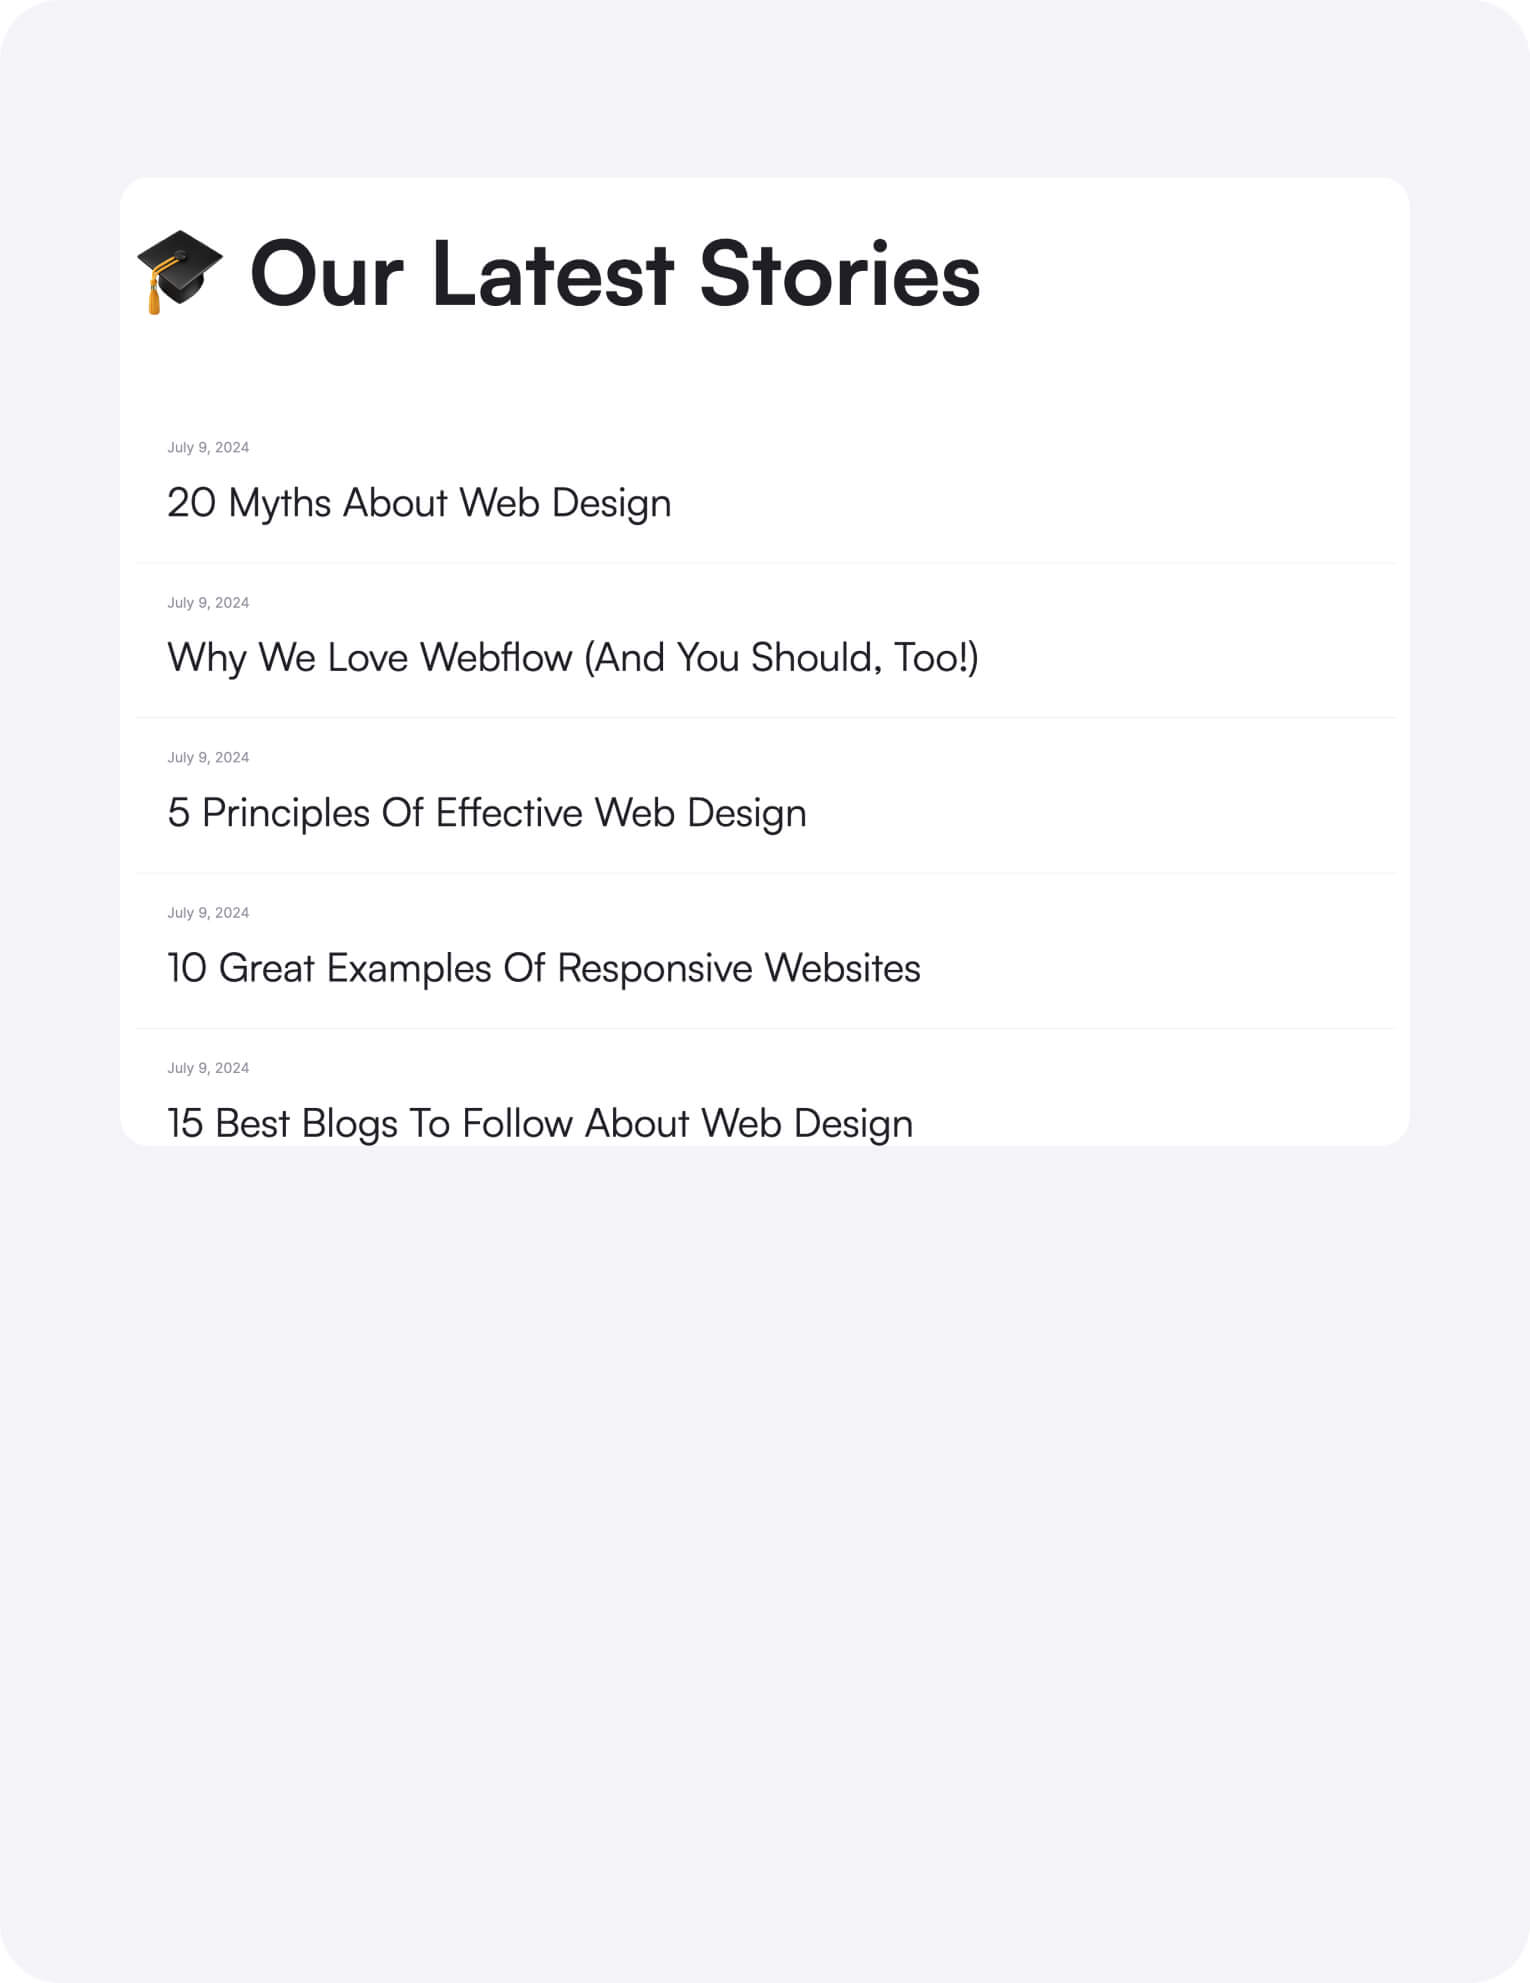The width and height of the screenshot is (1530, 1983).
Task: Open the 20 Myths About Web Design story
Action: [x=419, y=503]
